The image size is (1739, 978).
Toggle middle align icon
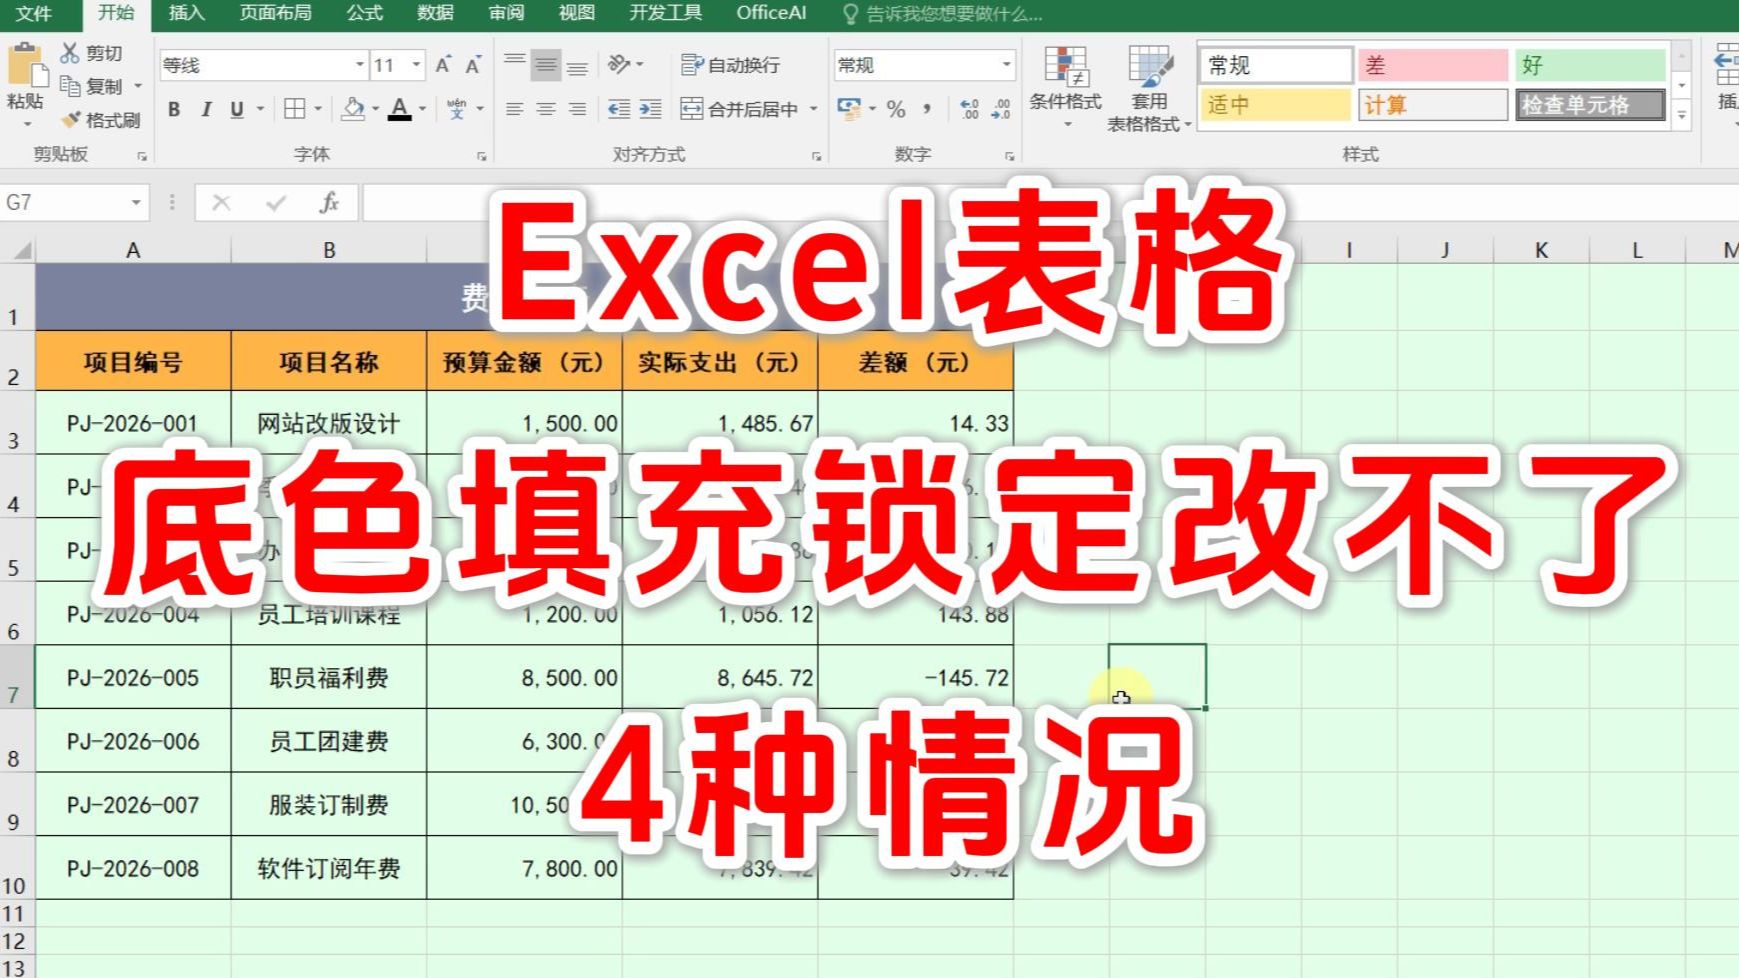pos(546,65)
